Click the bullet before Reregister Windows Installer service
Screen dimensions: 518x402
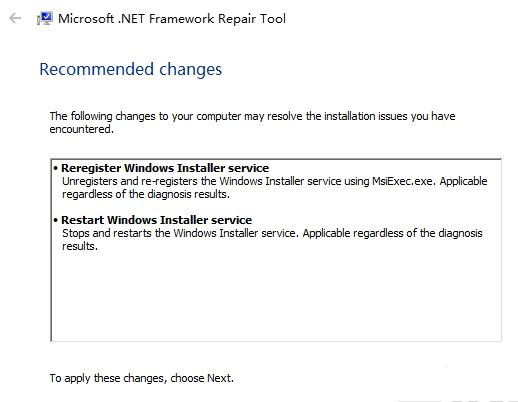[56, 168]
